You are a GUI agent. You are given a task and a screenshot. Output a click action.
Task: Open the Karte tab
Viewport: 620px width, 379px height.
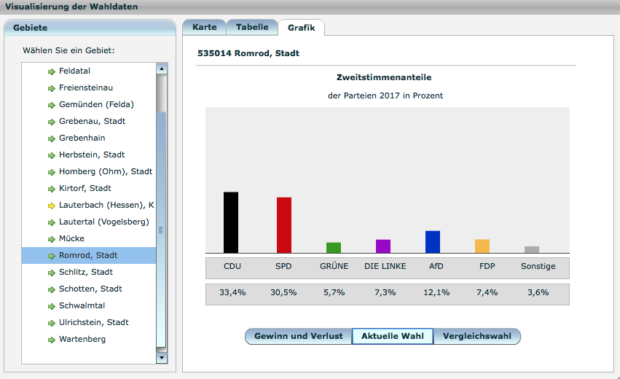[204, 27]
